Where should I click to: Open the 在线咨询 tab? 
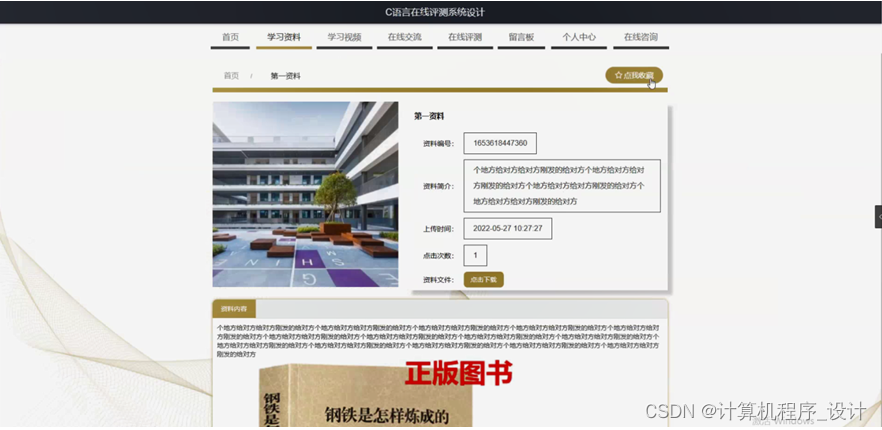[641, 38]
